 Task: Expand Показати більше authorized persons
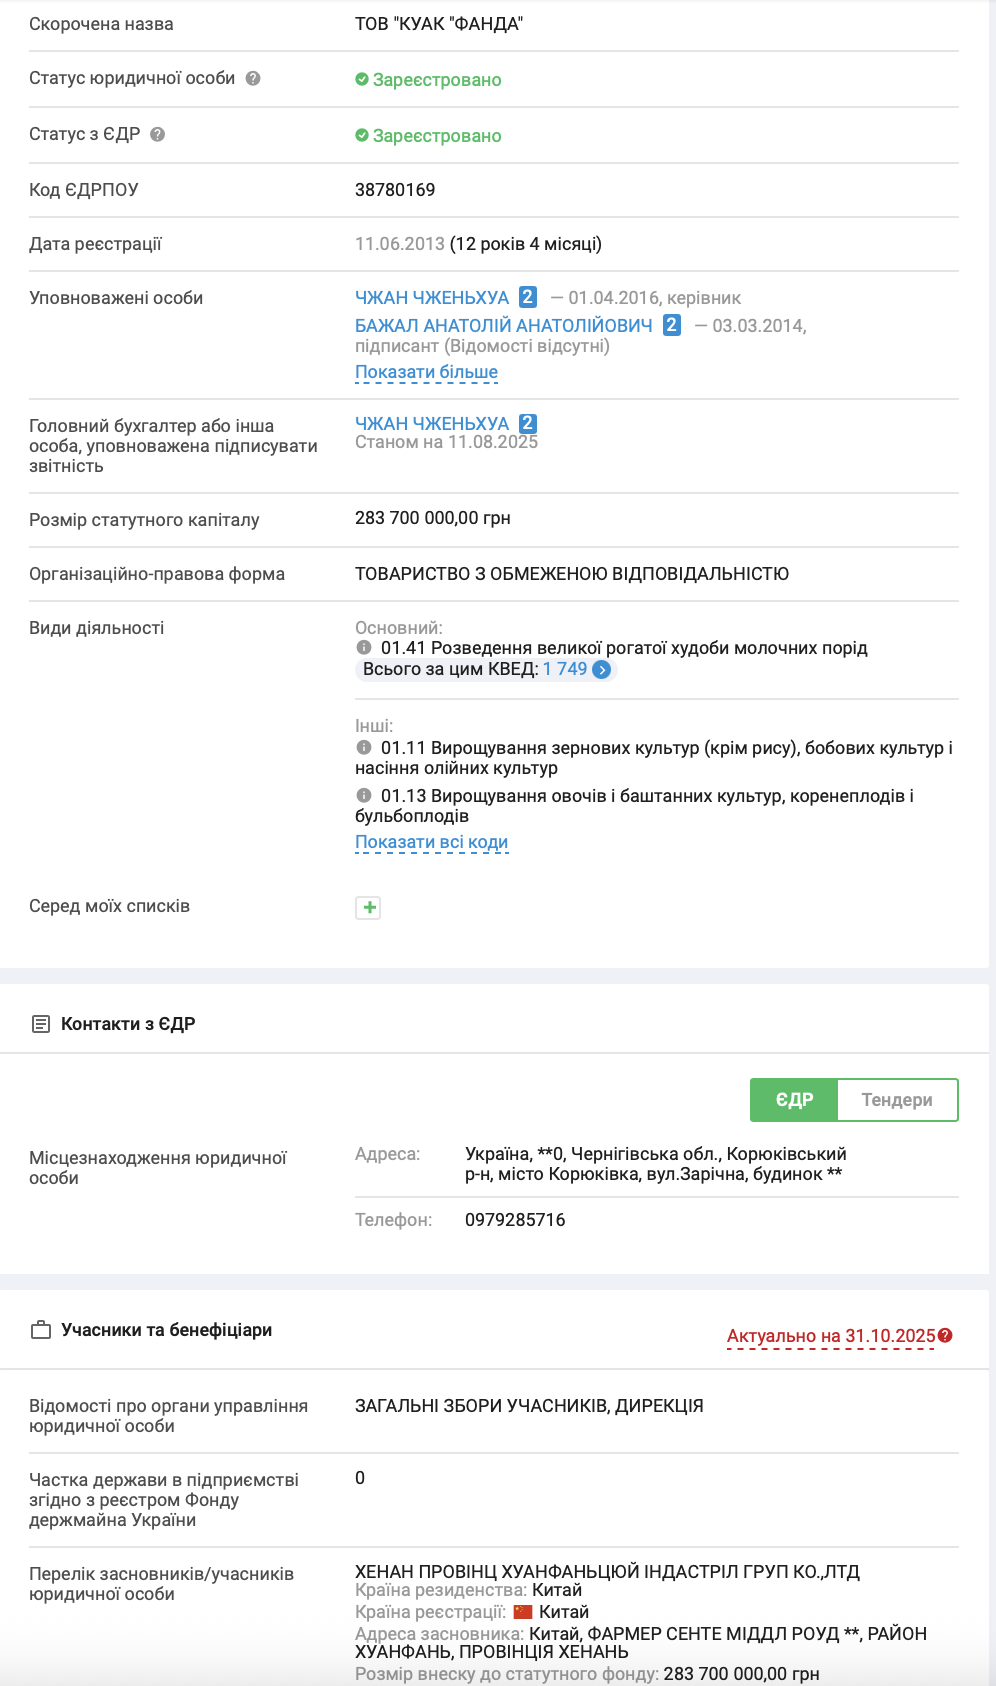coord(426,372)
